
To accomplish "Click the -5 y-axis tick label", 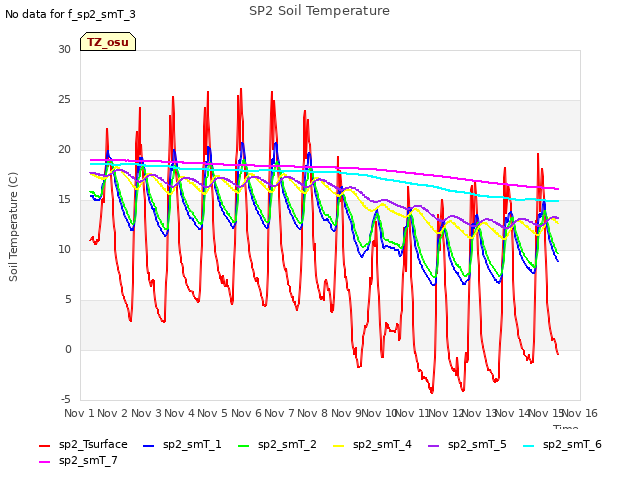I will [66, 399].
